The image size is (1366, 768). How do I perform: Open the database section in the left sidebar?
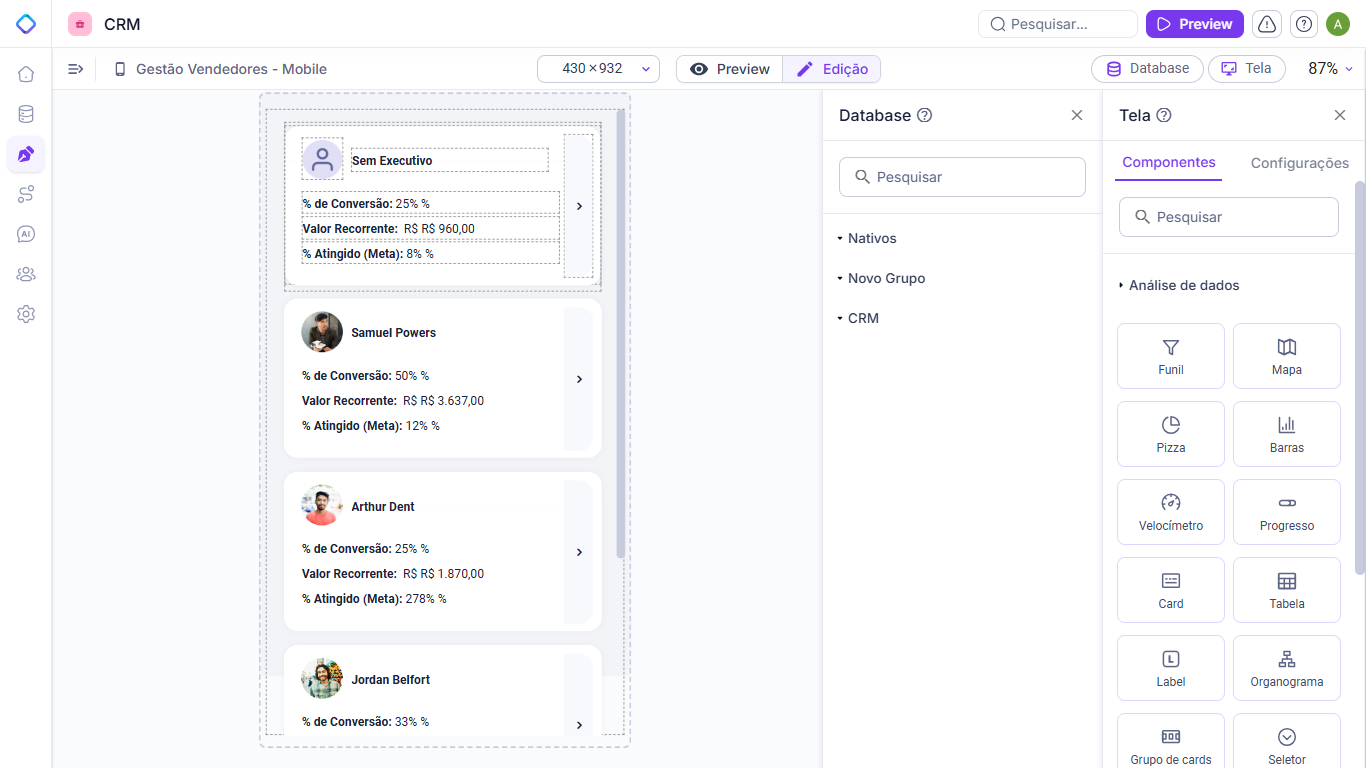pos(25,114)
